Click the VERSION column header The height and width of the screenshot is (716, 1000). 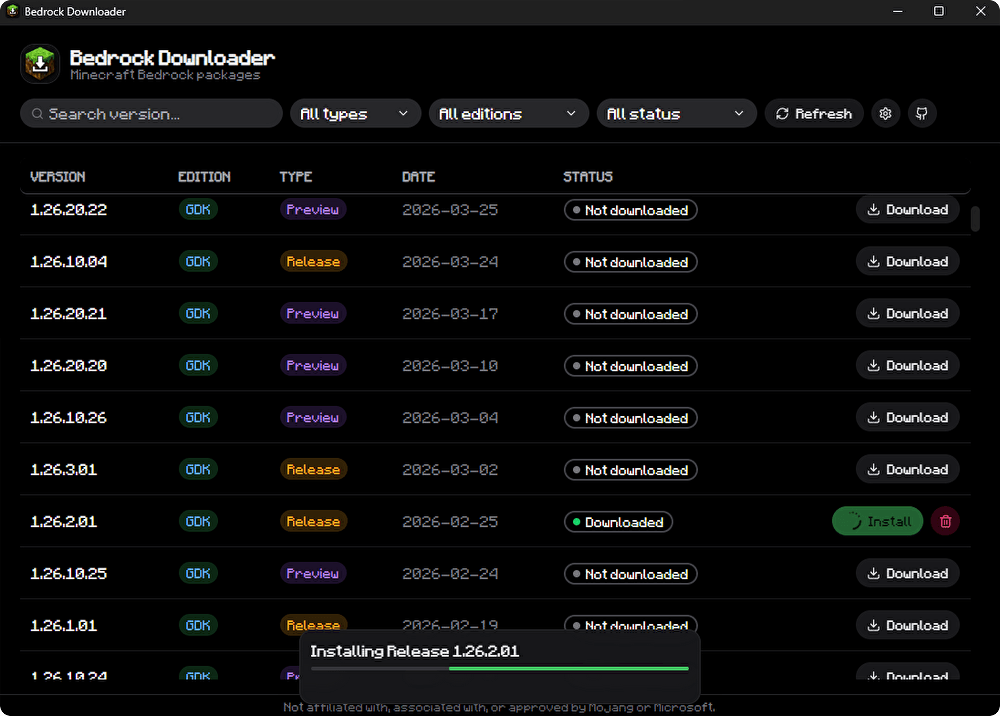57,177
